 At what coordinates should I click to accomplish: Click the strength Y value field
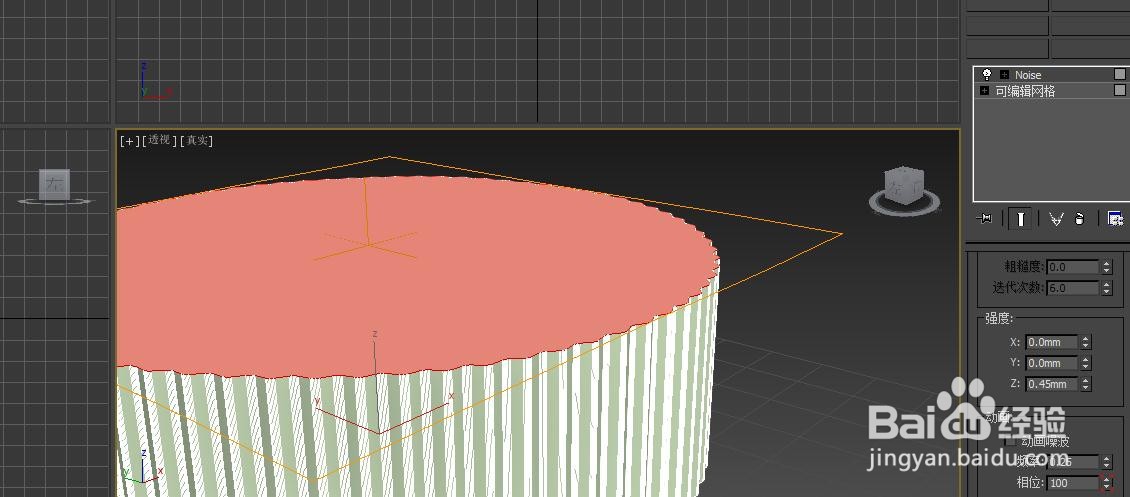[x=1052, y=363]
